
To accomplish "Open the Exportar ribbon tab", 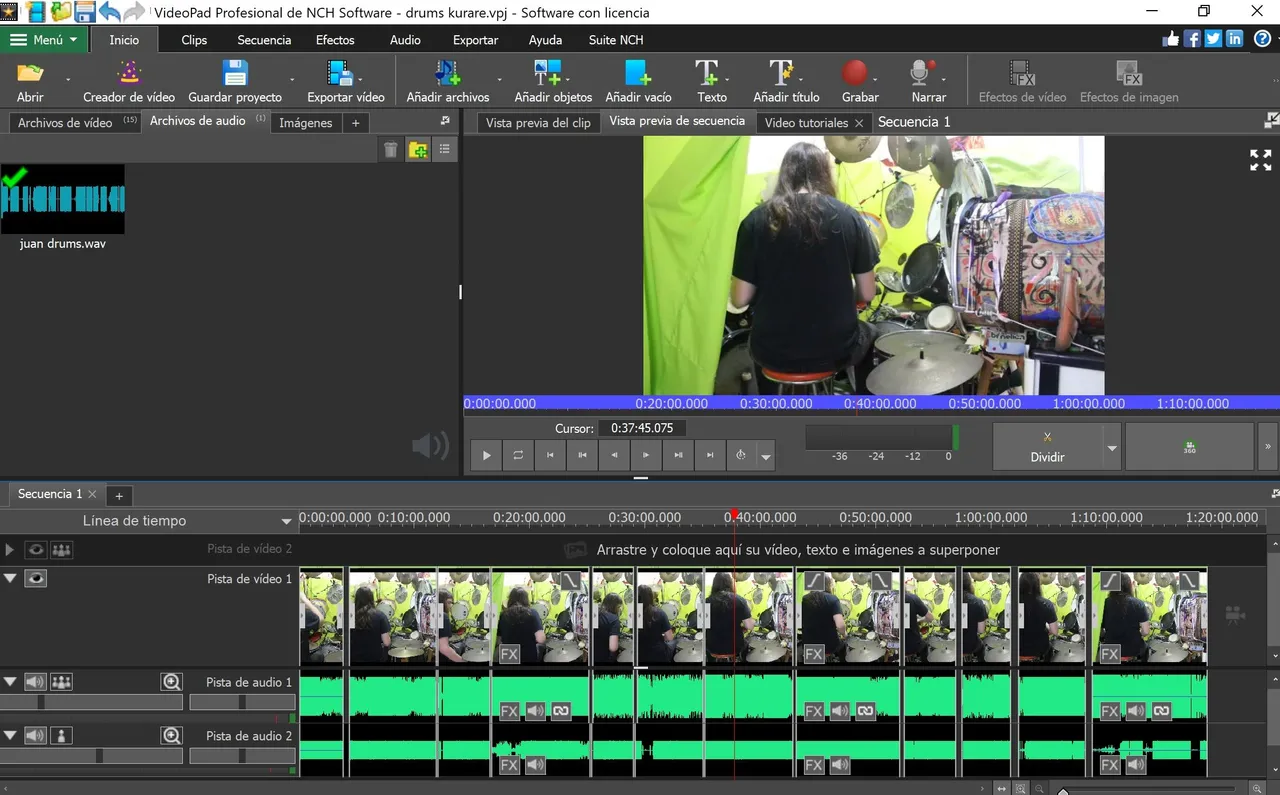I will click(476, 40).
